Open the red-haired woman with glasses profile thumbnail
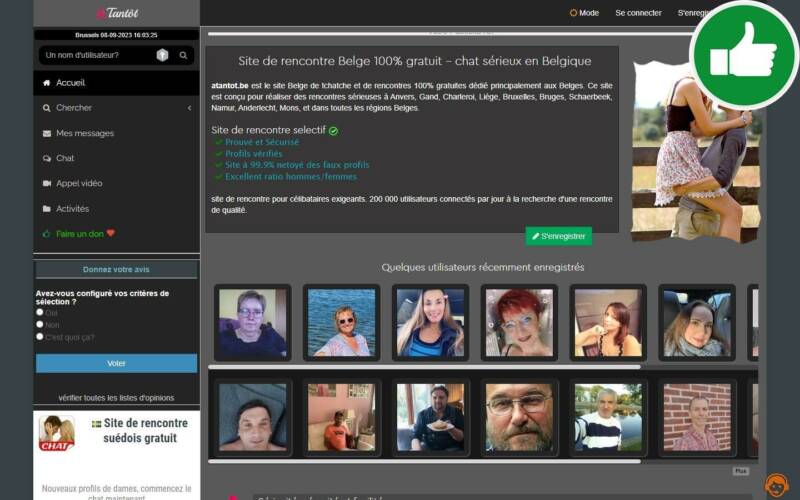Screen dimensions: 800x500 click(519, 322)
